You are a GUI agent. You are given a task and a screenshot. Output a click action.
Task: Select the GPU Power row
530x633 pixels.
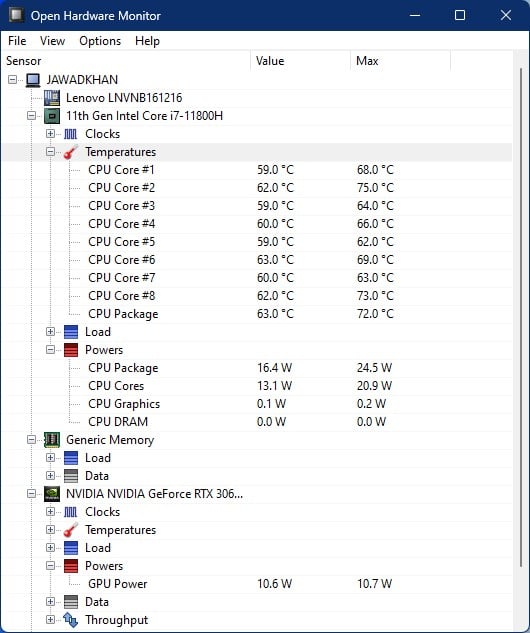click(257, 584)
